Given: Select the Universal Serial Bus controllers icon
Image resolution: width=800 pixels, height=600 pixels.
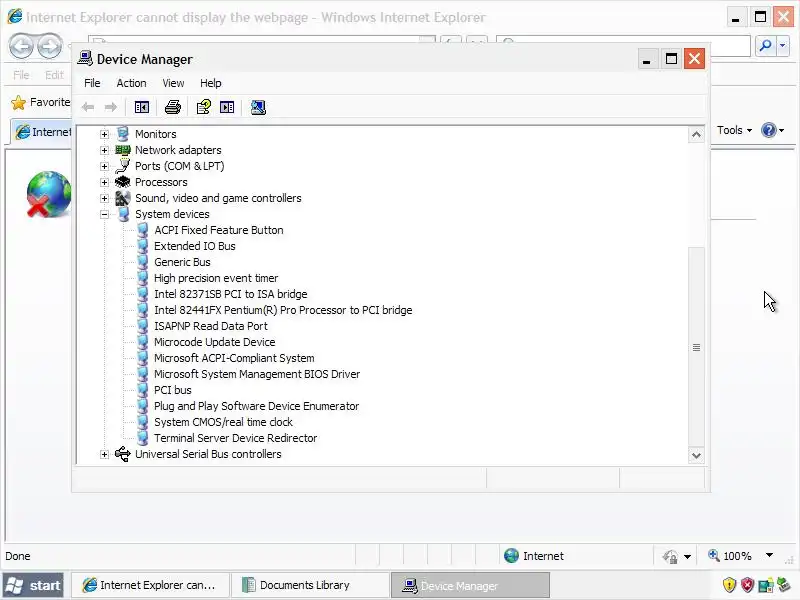Looking at the screenshot, I should click(x=122, y=454).
